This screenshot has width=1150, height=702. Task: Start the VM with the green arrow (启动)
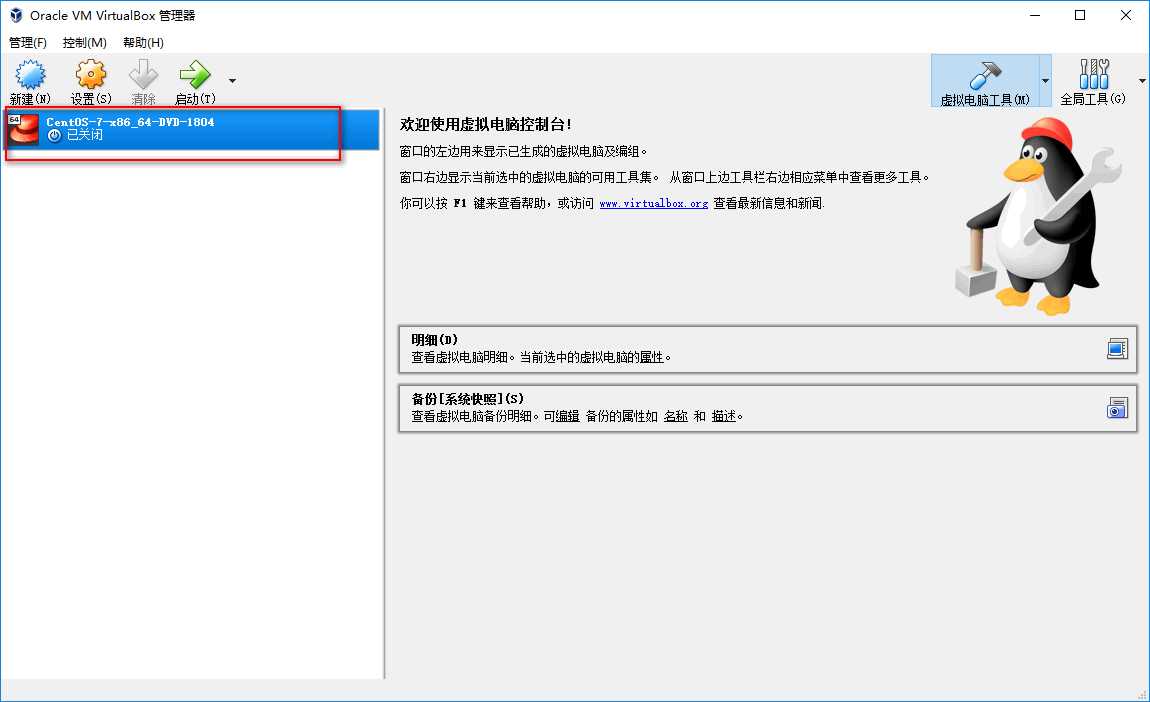pos(195,81)
